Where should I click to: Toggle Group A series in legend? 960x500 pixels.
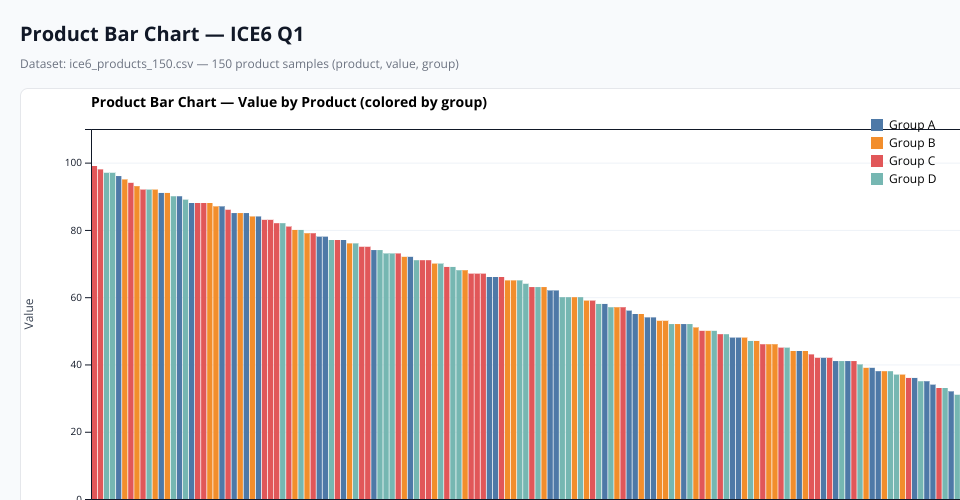(911, 125)
